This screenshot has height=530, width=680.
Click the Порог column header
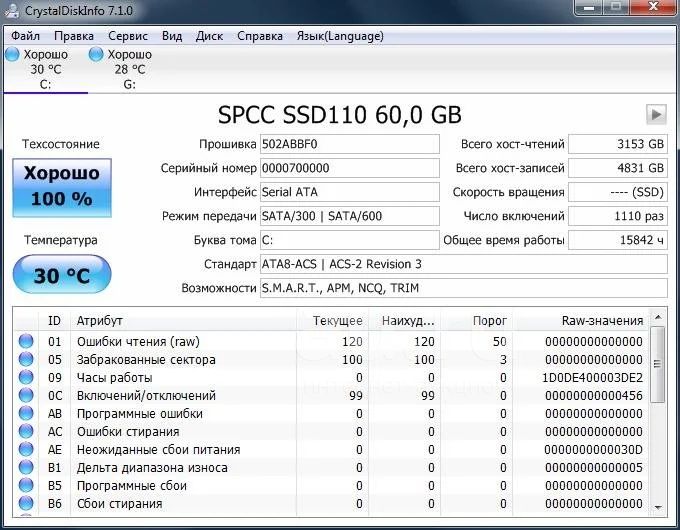[477, 321]
